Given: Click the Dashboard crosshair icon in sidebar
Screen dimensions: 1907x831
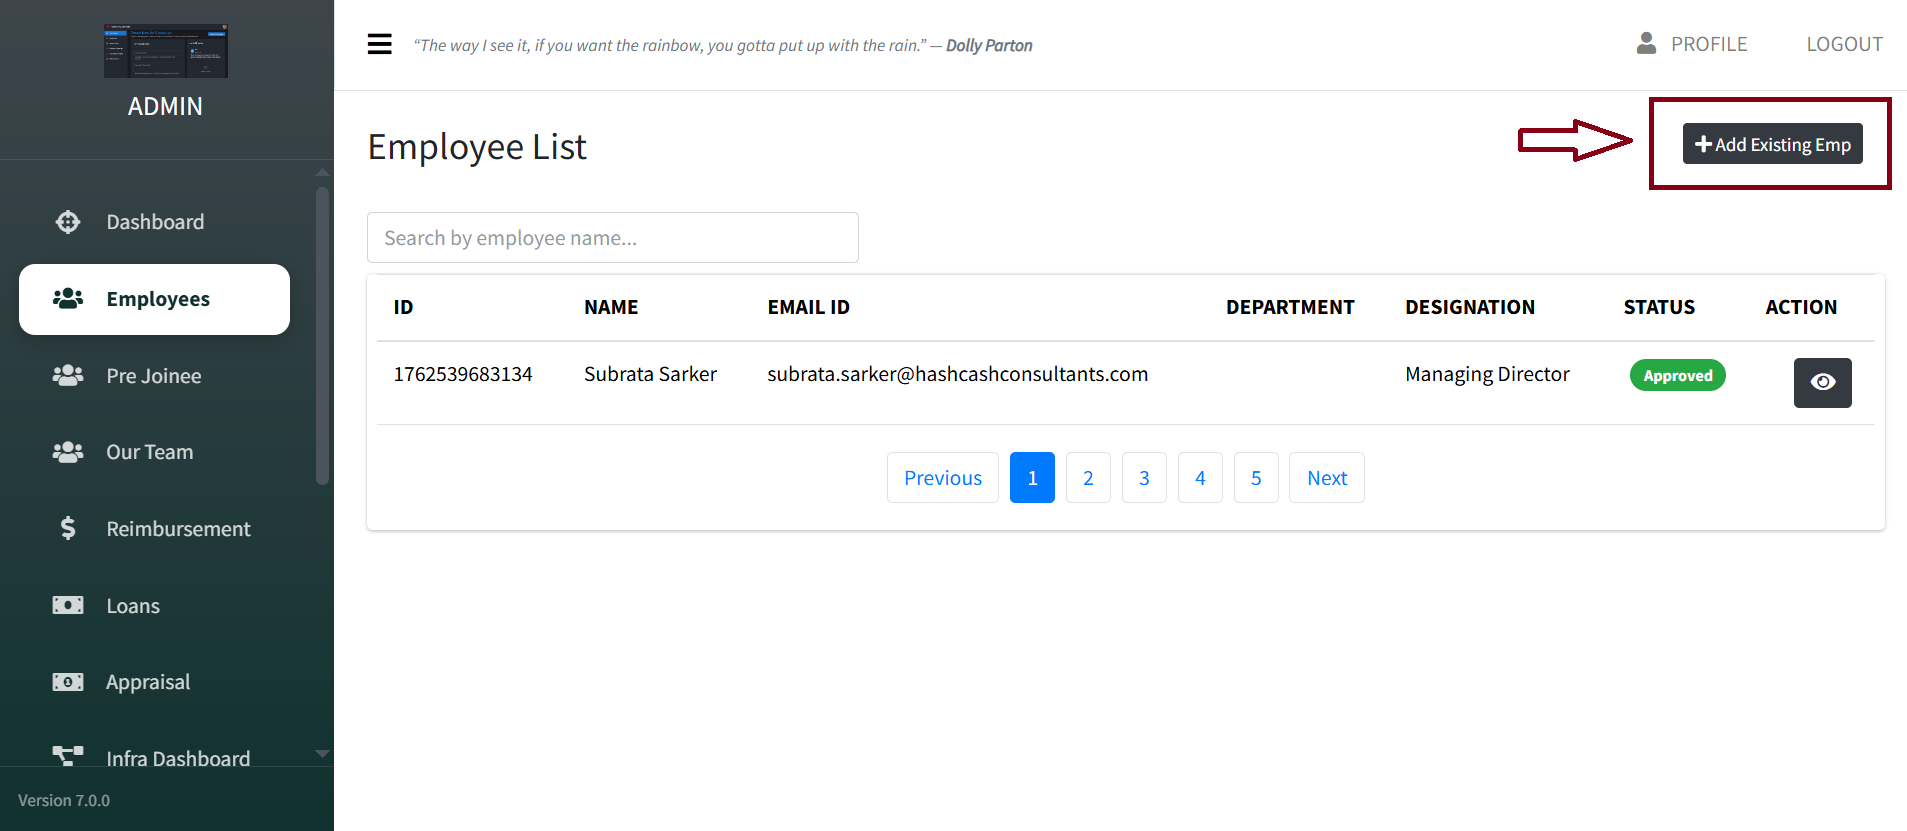Looking at the screenshot, I should (68, 222).
